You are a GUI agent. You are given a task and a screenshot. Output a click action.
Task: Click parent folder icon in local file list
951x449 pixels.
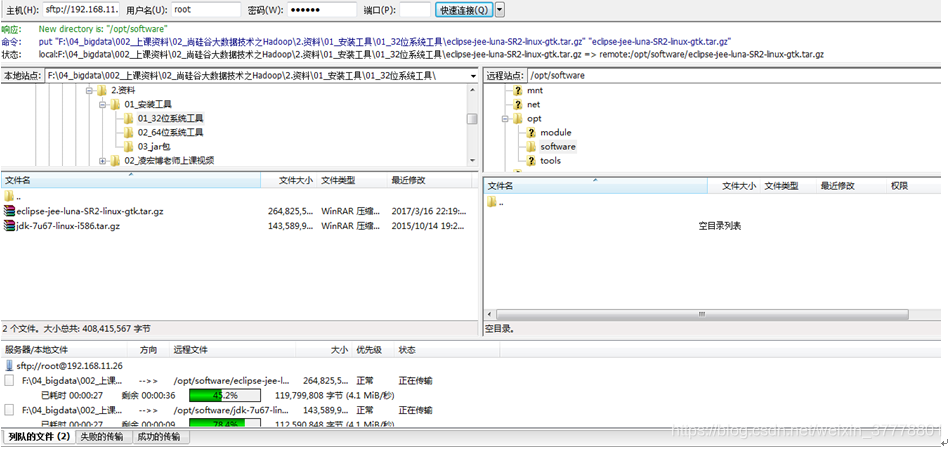tap(8, 196)
